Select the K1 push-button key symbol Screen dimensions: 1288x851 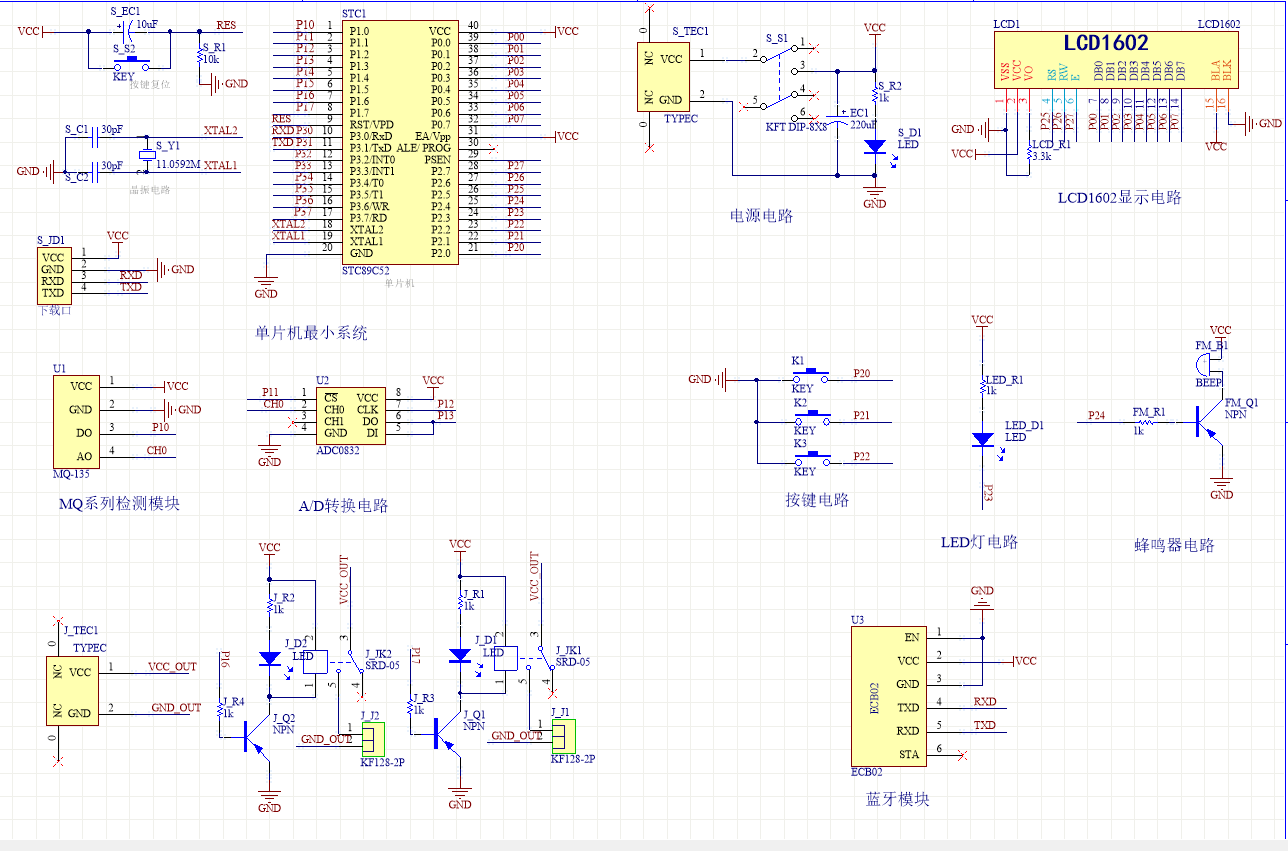point(811,375)
